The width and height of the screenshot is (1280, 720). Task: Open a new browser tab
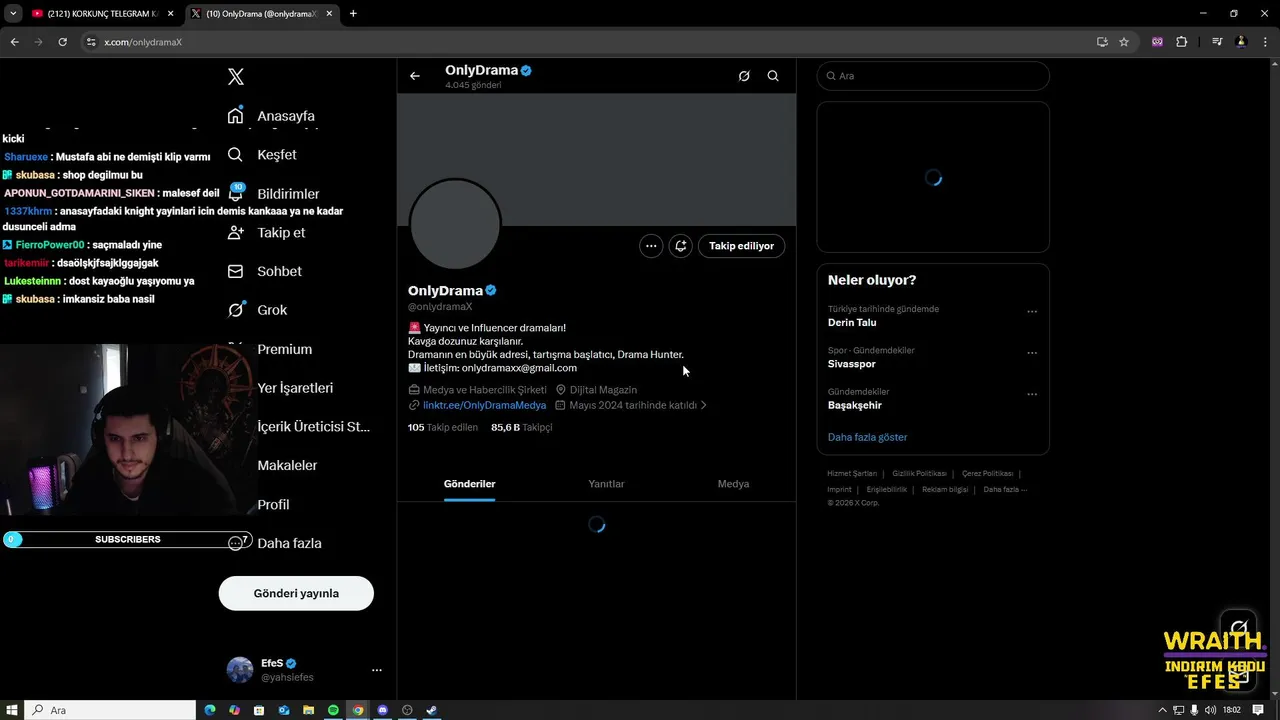pos(353,14)
